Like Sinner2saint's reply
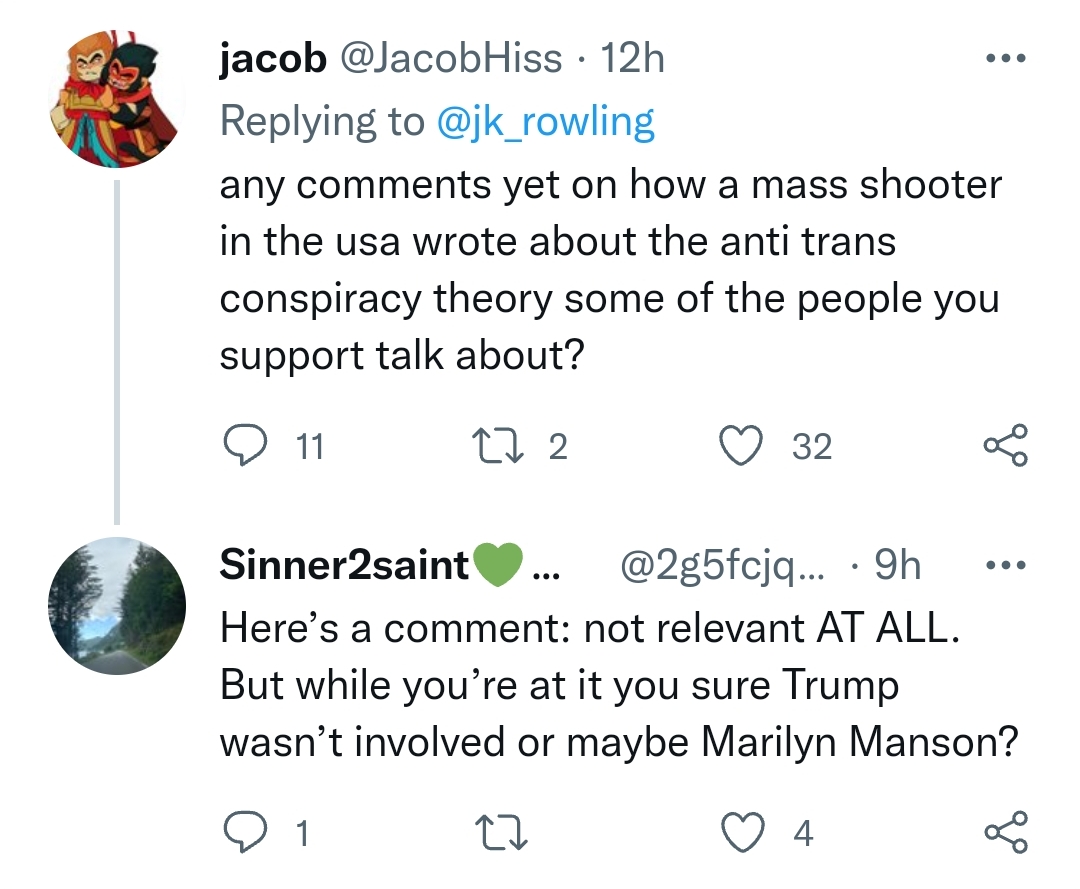Image resolution: width=1080 pixels, height=889 pixels. click(x=742, y=832)
